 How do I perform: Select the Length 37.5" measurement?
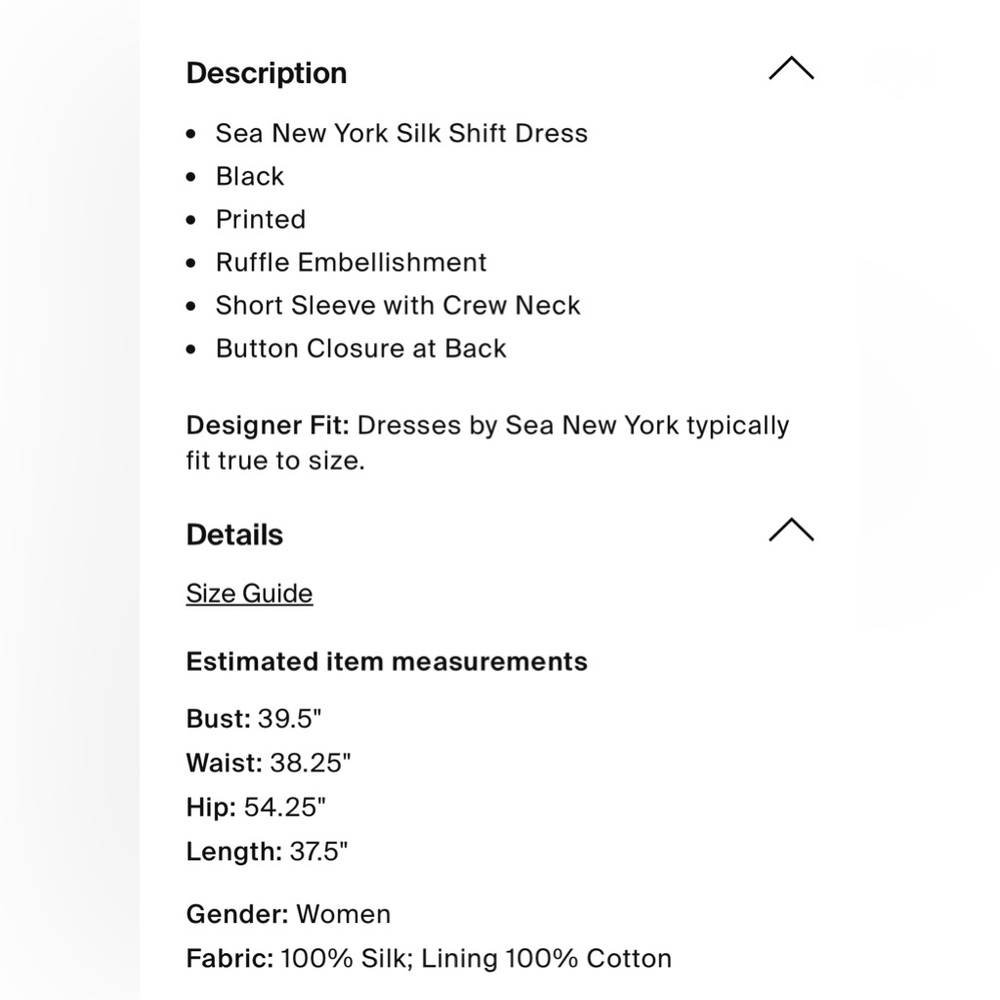click(x=267, y=851)
